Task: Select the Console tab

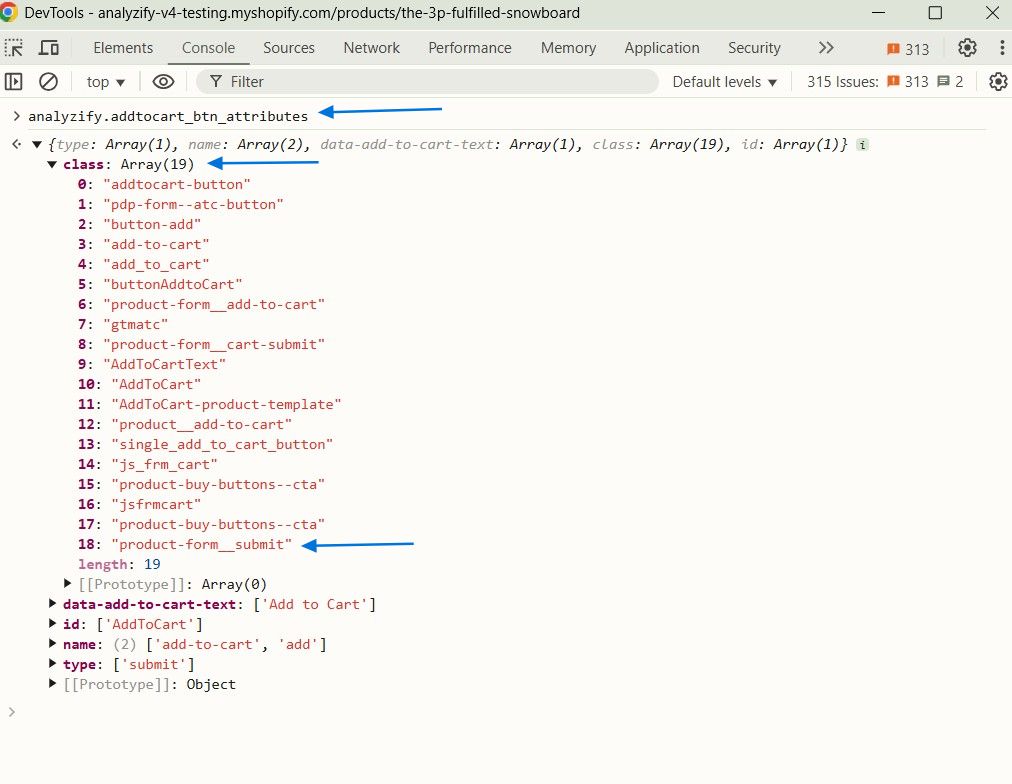Action: point(208,48)
